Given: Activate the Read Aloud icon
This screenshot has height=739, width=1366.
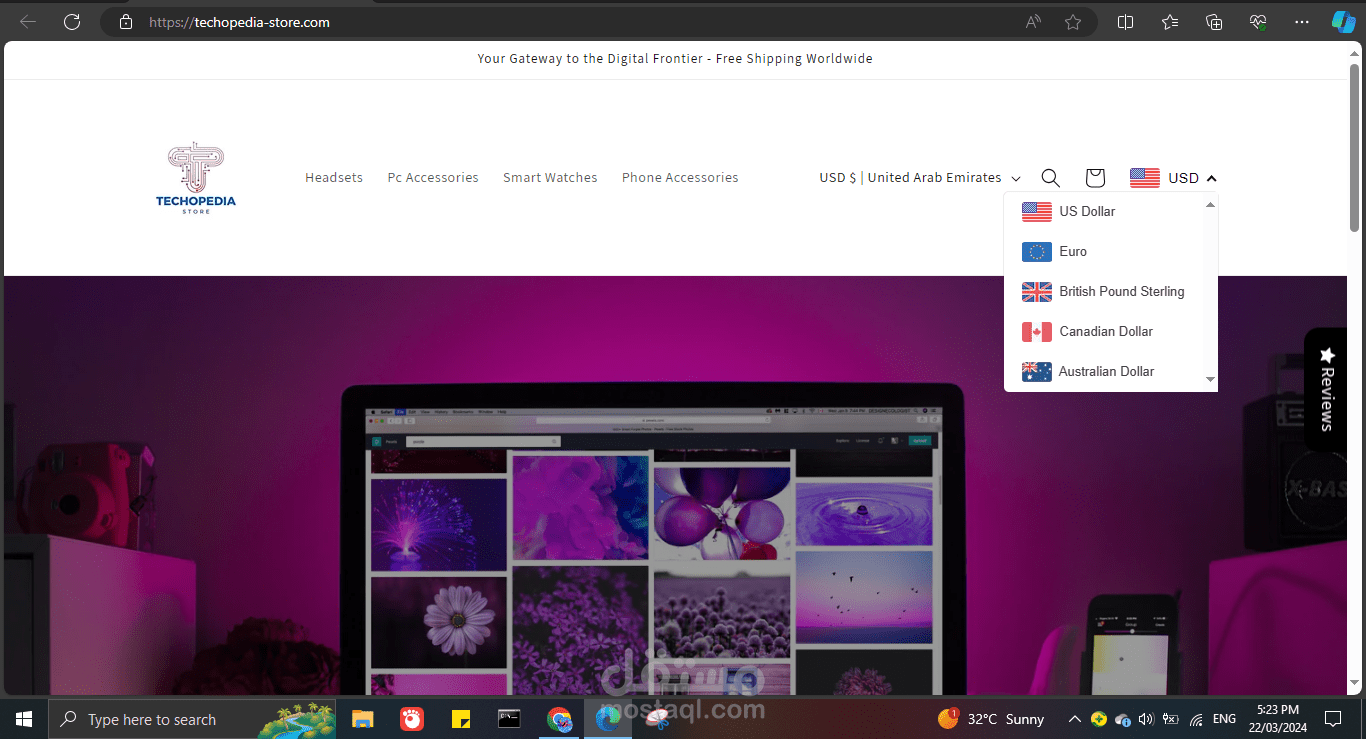Looking at the screenshot, I should 1033,22.
